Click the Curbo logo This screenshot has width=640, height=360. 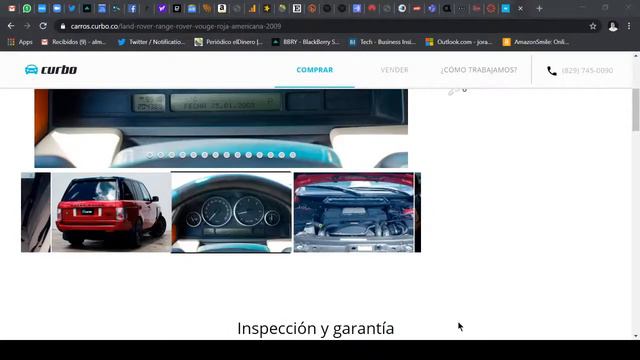51,70
